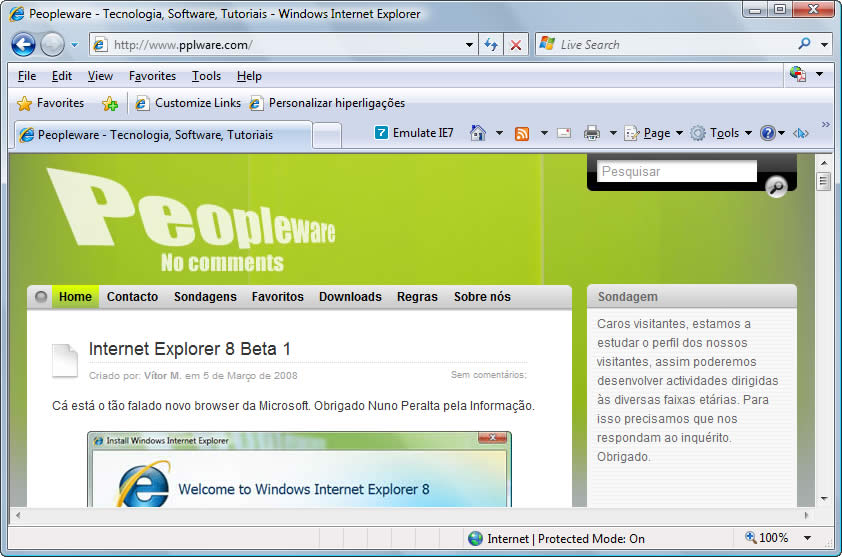The image size is (842, 557).
Task: Click the magnifier button beside Pesquisar field
Action: pyautogui.click(x=776, y=187)
